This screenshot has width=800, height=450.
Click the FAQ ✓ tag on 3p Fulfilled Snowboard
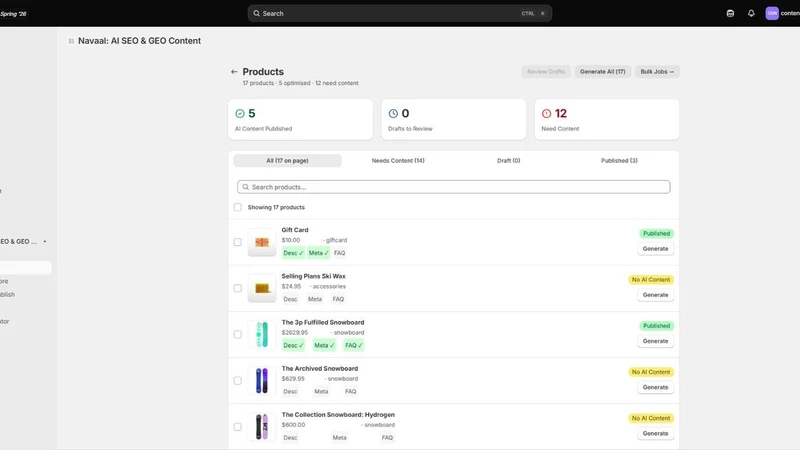[x=354, y=345]
